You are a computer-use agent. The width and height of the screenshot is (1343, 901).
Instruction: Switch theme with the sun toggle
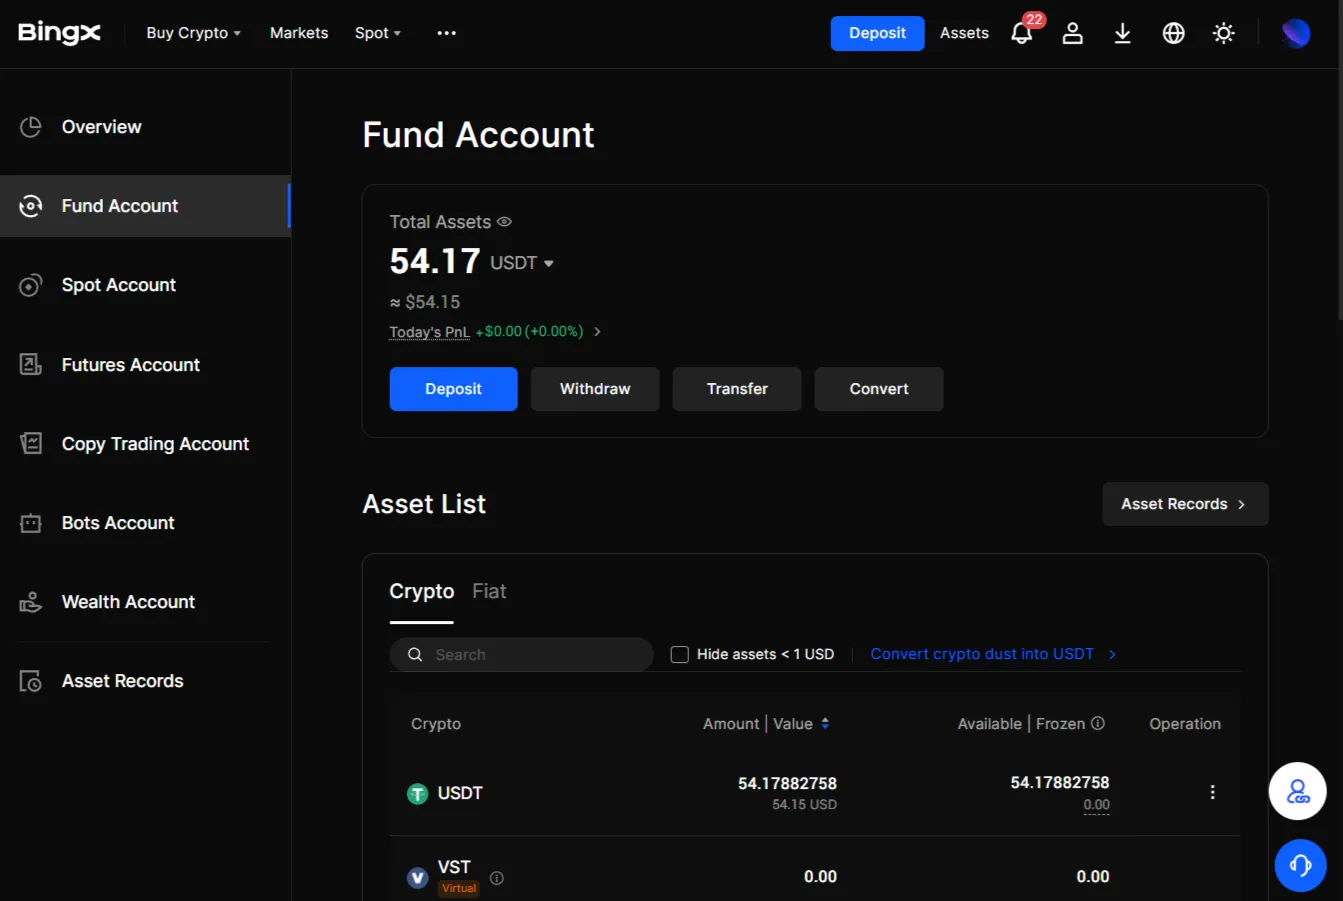[1223, 33]
